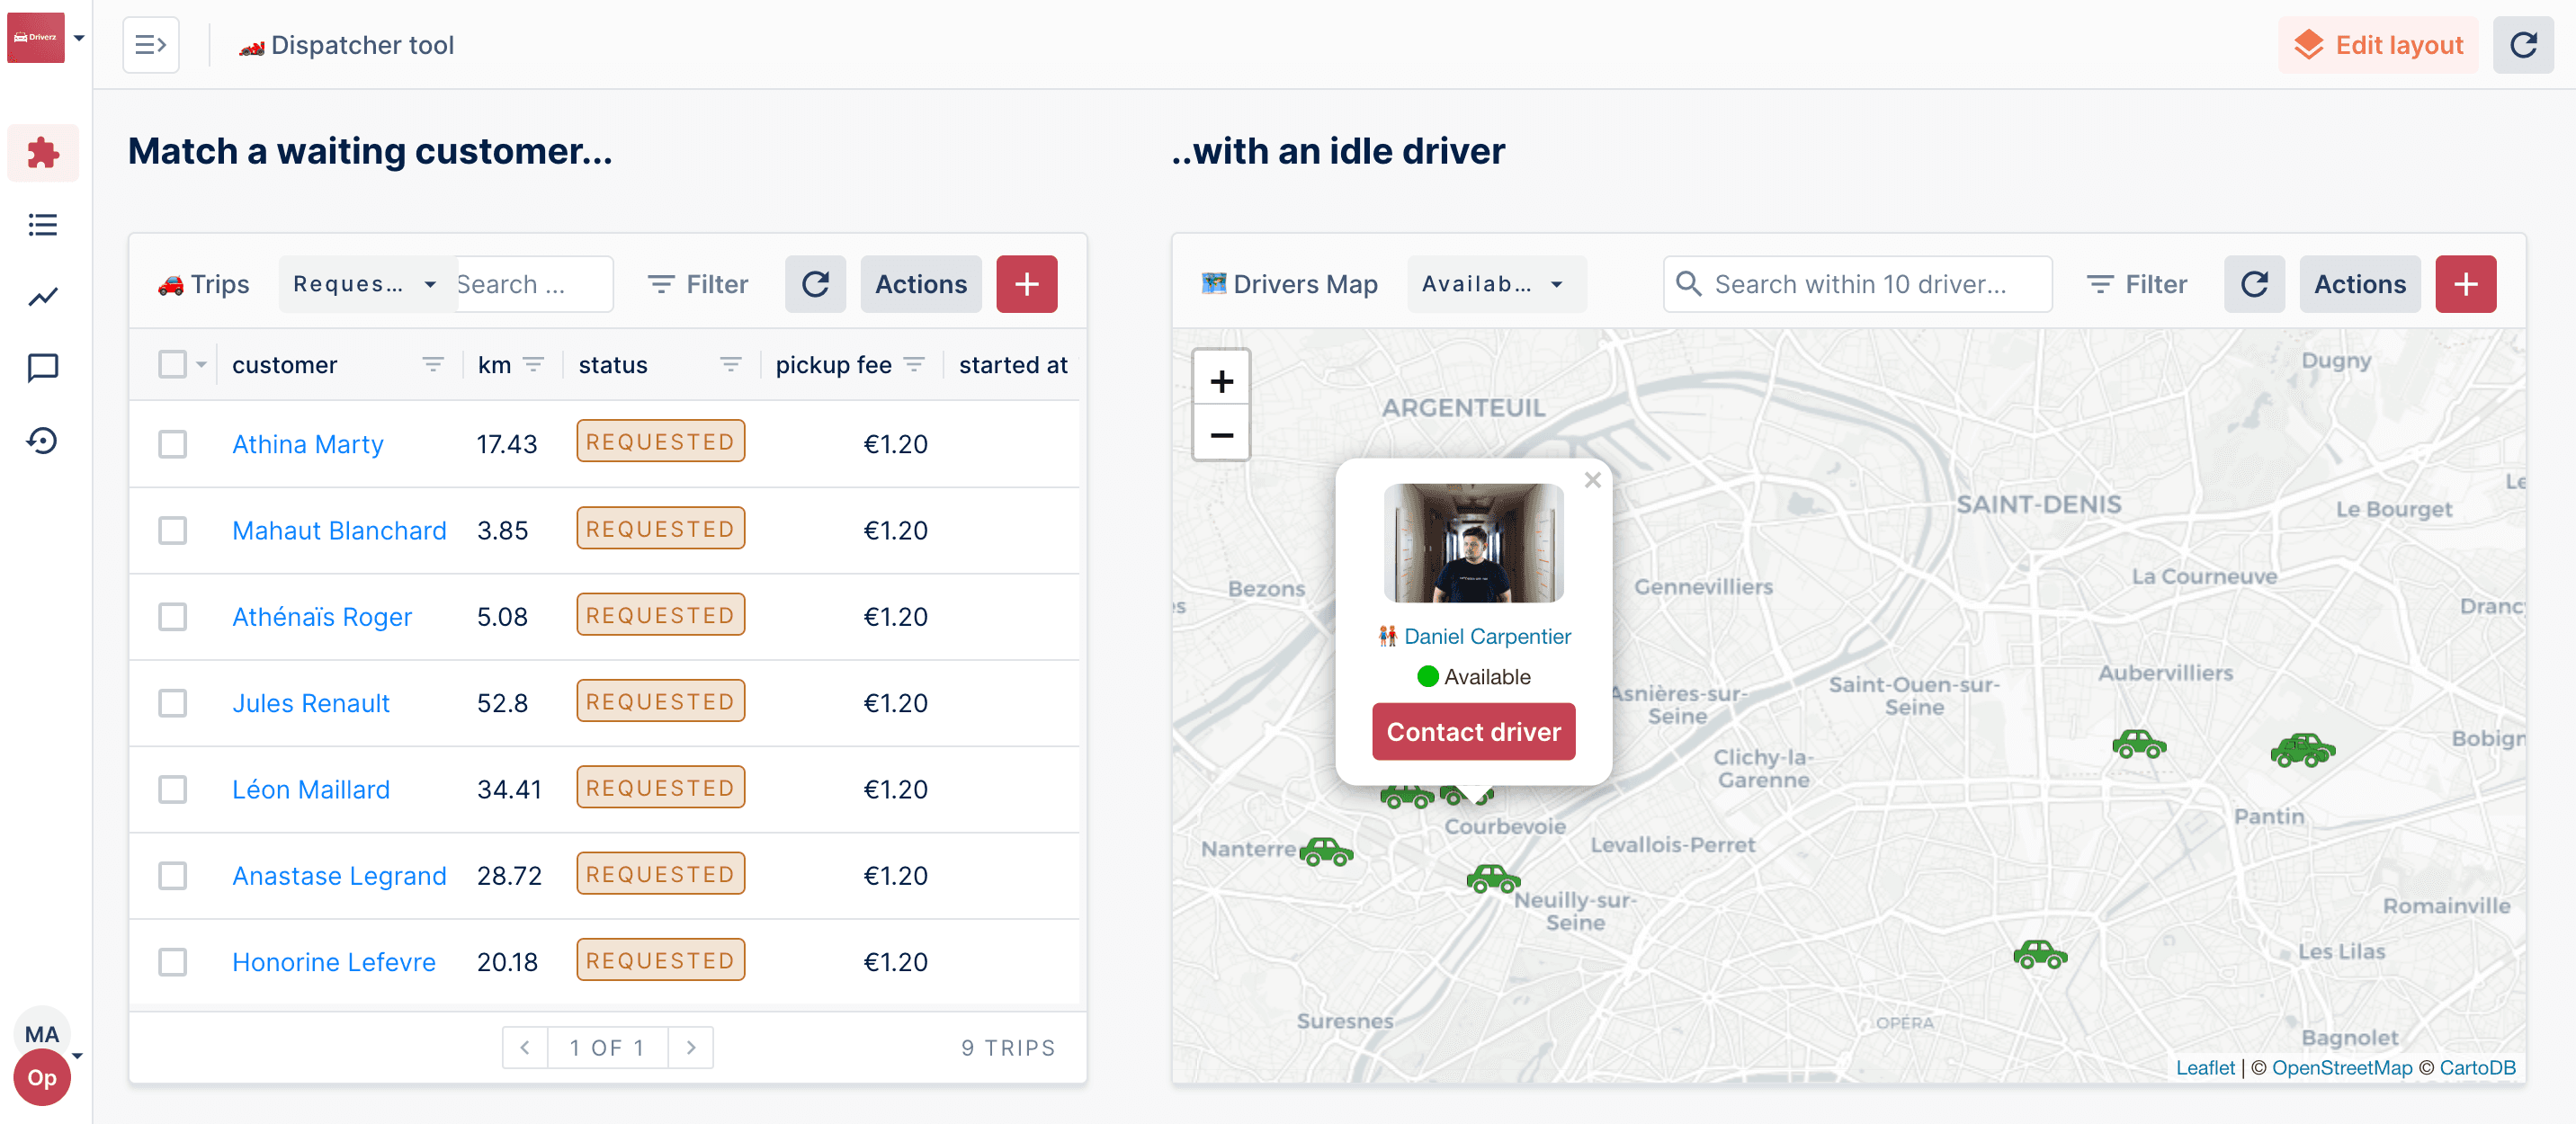The image size is (2576, 1124).
Task: Open the analytics trend-line sidebar icon
Action: tap(42, 297)
